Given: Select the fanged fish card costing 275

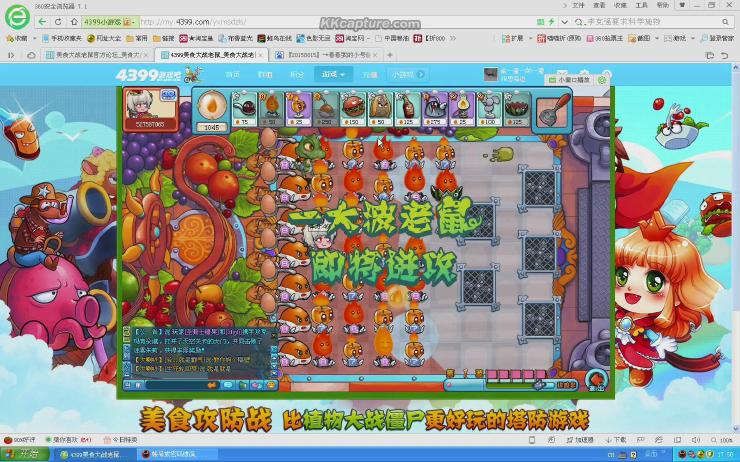Looking at the screenshot, I should 435,109.
